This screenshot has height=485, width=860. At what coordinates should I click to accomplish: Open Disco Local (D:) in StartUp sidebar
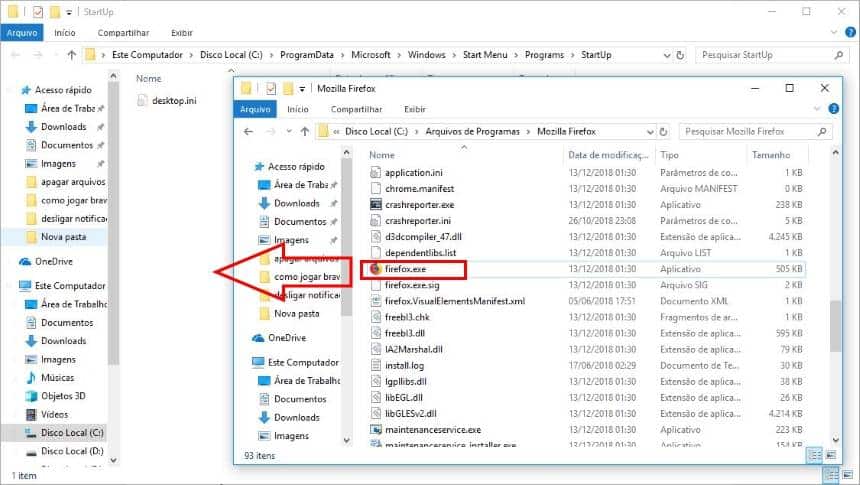coord(72,451)
